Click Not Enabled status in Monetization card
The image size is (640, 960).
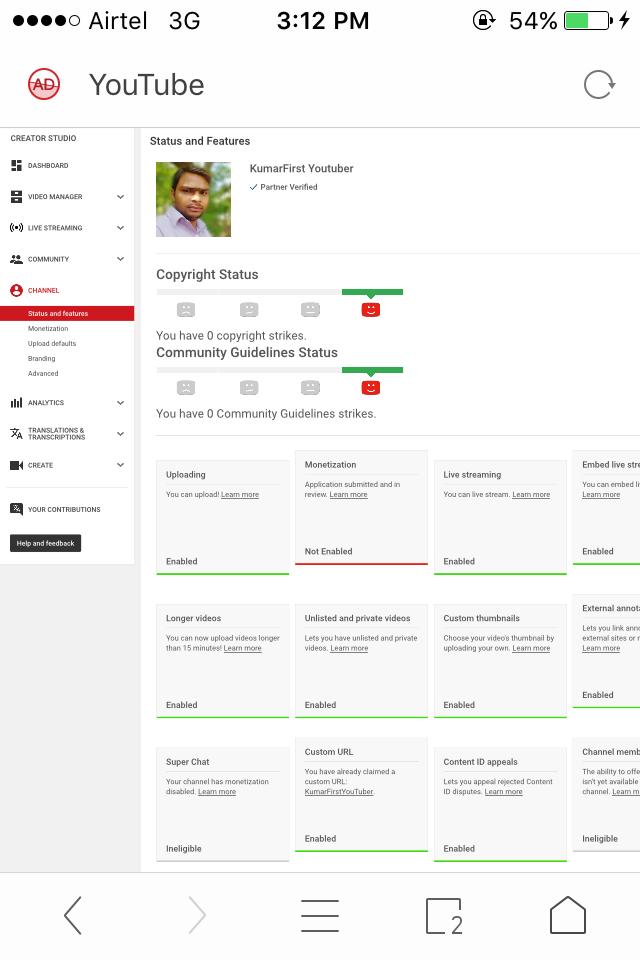point(328,552)
